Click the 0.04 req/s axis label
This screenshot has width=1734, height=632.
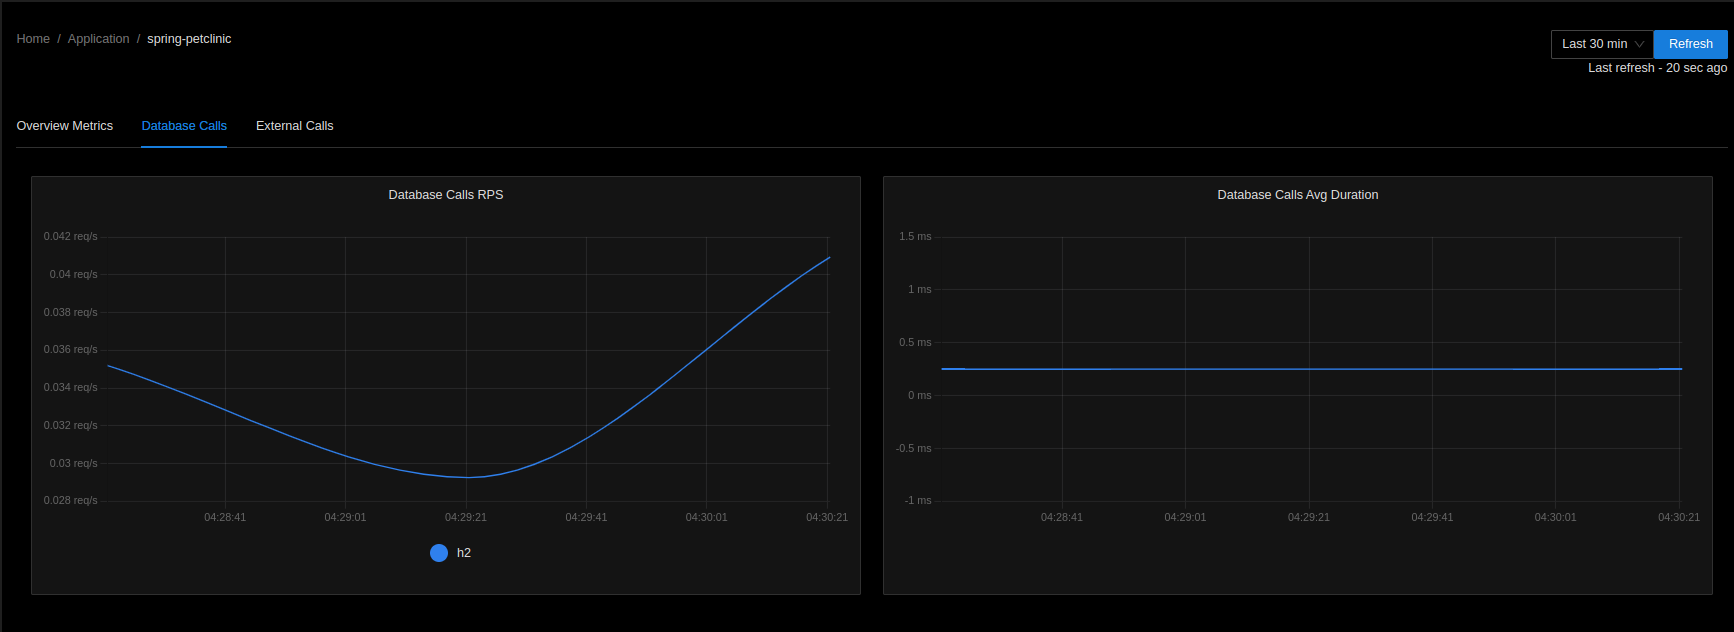click(x=74, y=275)
